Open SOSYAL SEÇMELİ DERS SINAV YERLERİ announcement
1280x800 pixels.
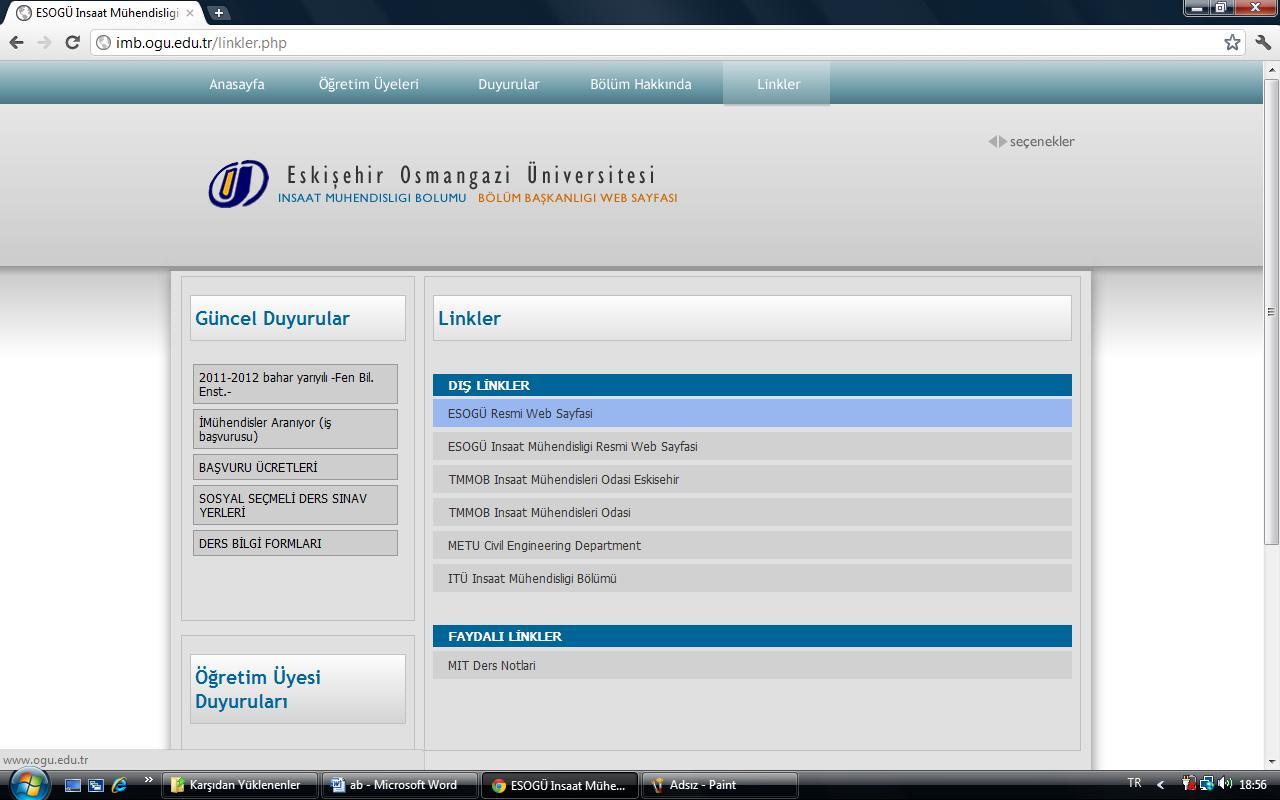coord(295,505)
